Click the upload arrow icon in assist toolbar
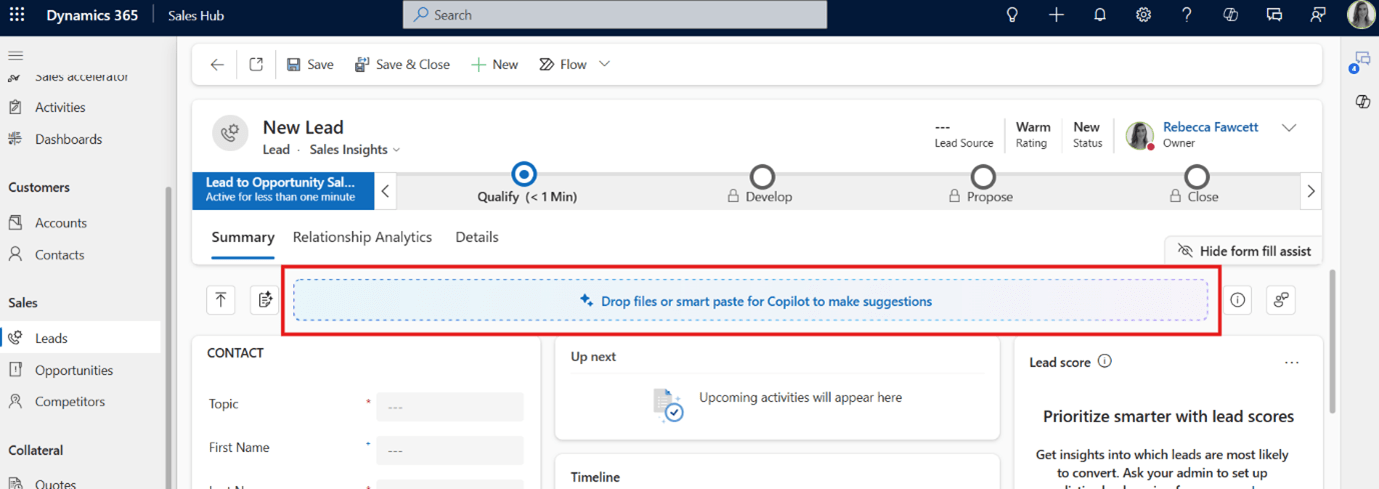The width and height of the screenshot is (1379, 489). (221, 300)
